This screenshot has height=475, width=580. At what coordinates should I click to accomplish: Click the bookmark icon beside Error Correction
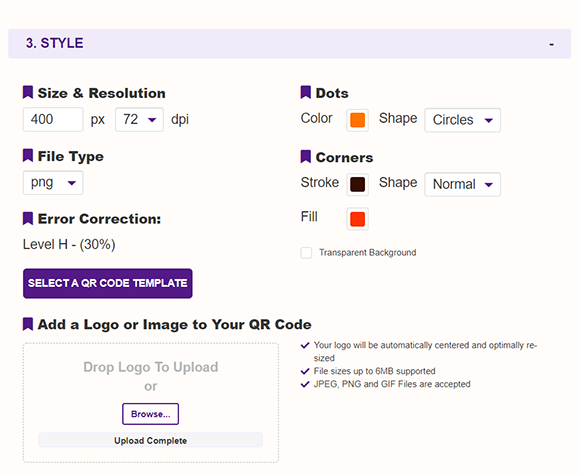tap(28, 218)
